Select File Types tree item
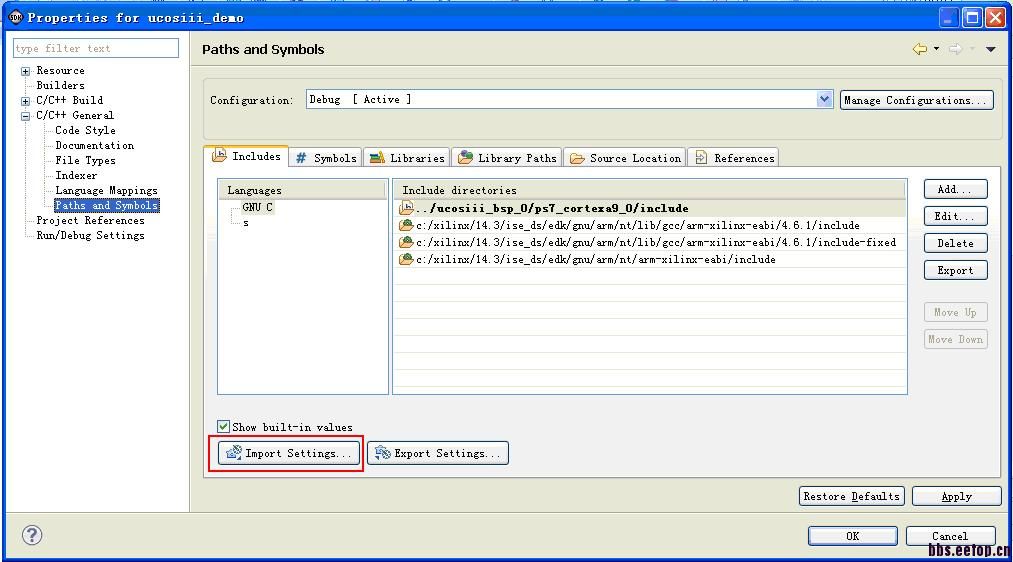 point(85,160)
